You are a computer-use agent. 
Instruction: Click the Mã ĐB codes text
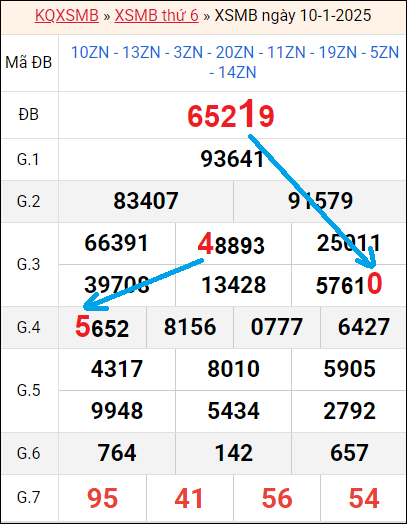click(x=235, y=62)
